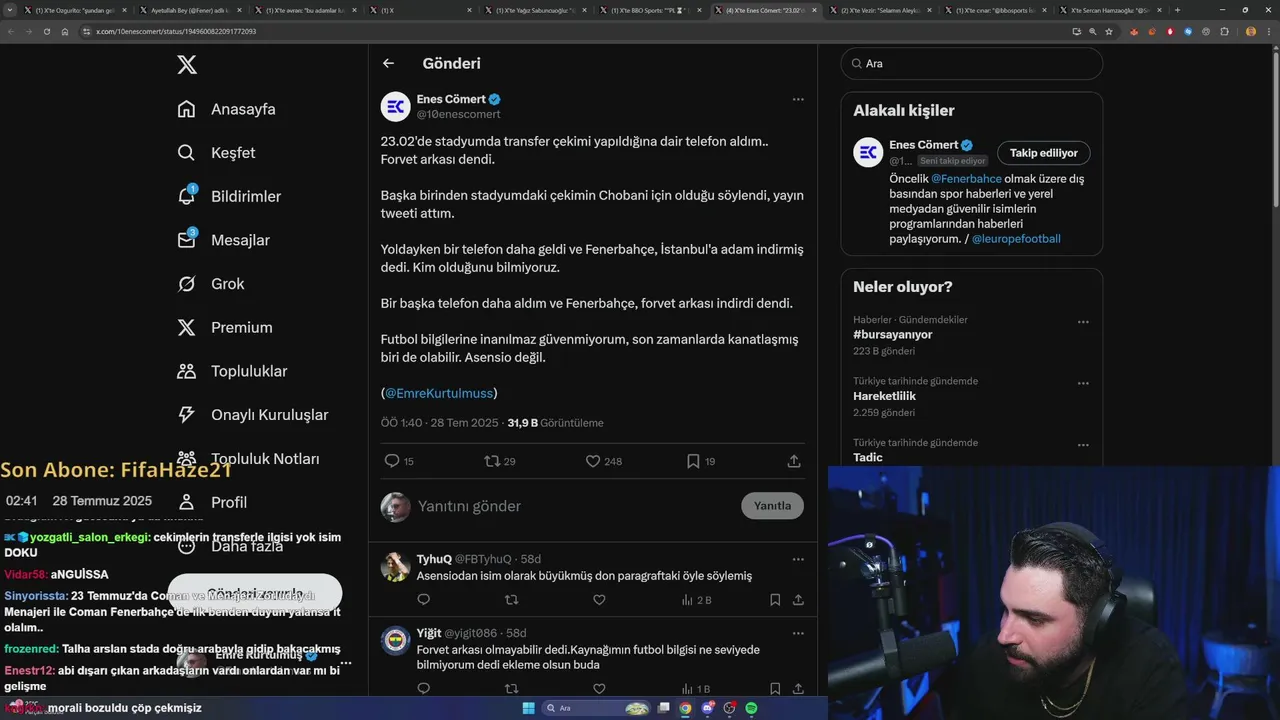Click the Keşfet magnifier icon
This screenshot has height=720, width=1280.
click(186, 153)
